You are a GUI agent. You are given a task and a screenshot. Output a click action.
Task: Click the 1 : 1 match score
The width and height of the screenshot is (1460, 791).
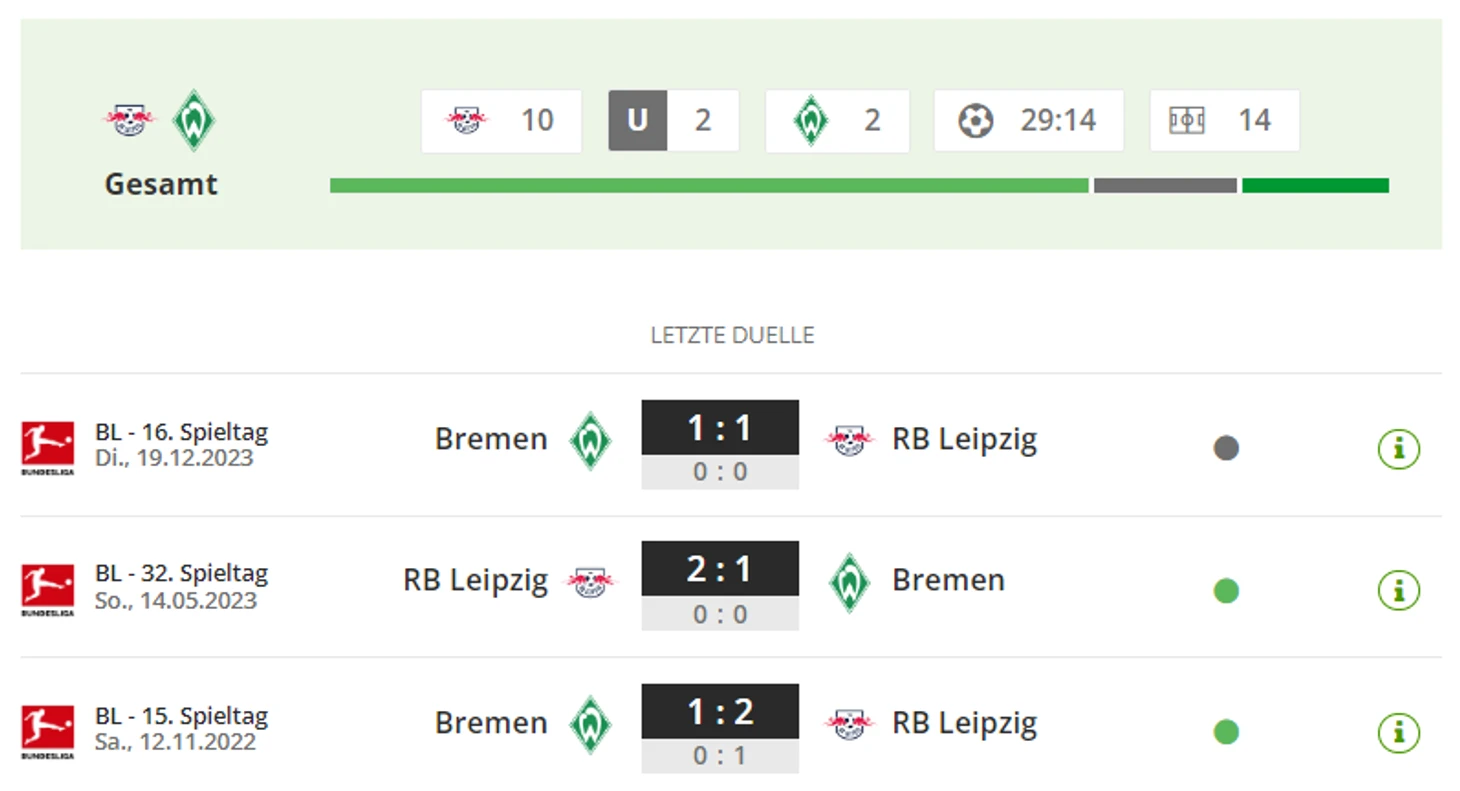[x=720, y=428]
